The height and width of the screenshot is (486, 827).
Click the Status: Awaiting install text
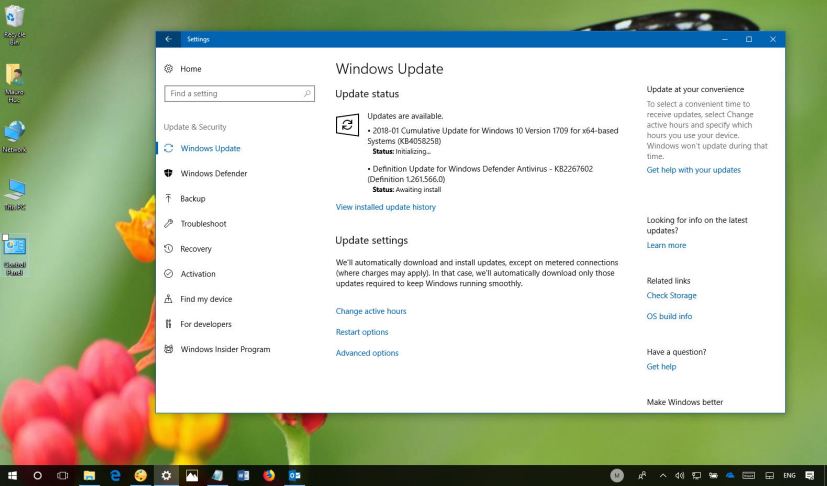pyautogui.click(x=407, y=189)
